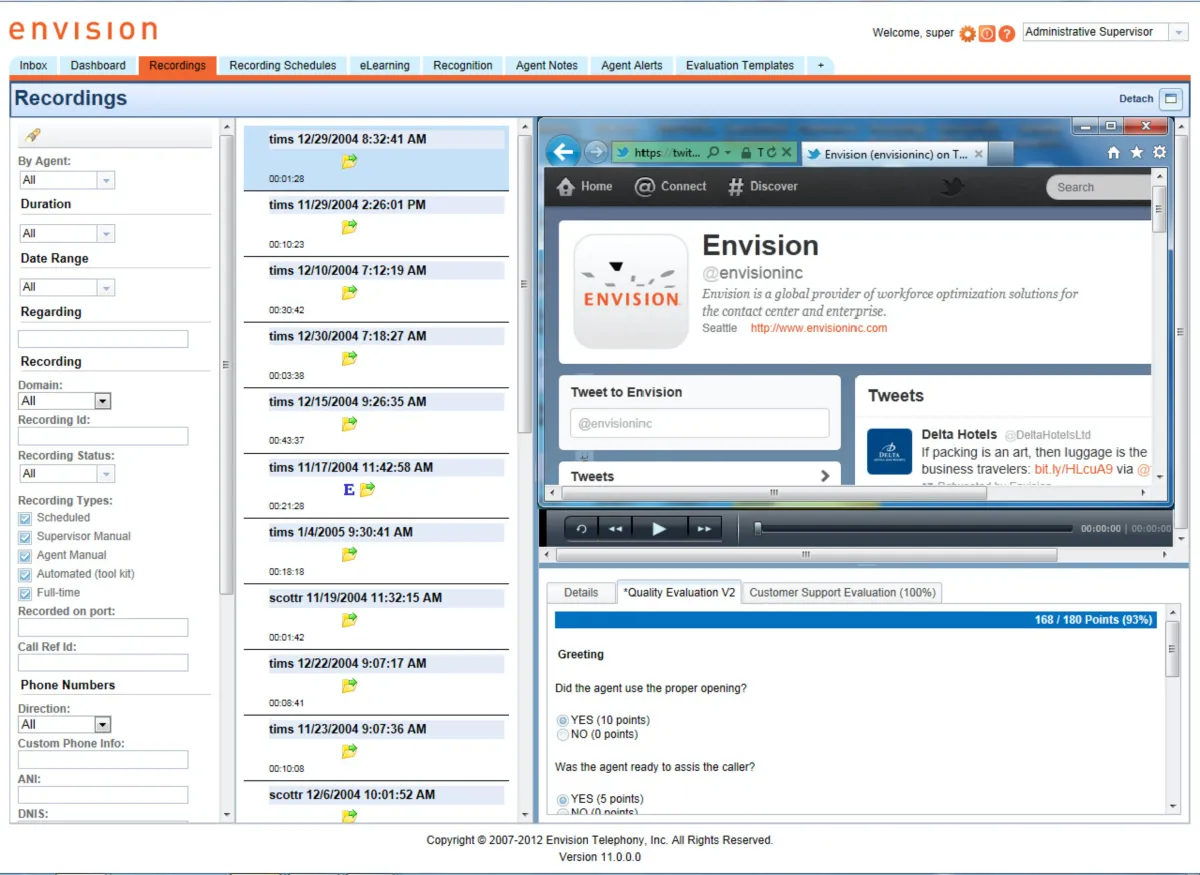Open the By Agent dropdown
The height and width of the screenshot is (875, 1200).
(106, 180)
